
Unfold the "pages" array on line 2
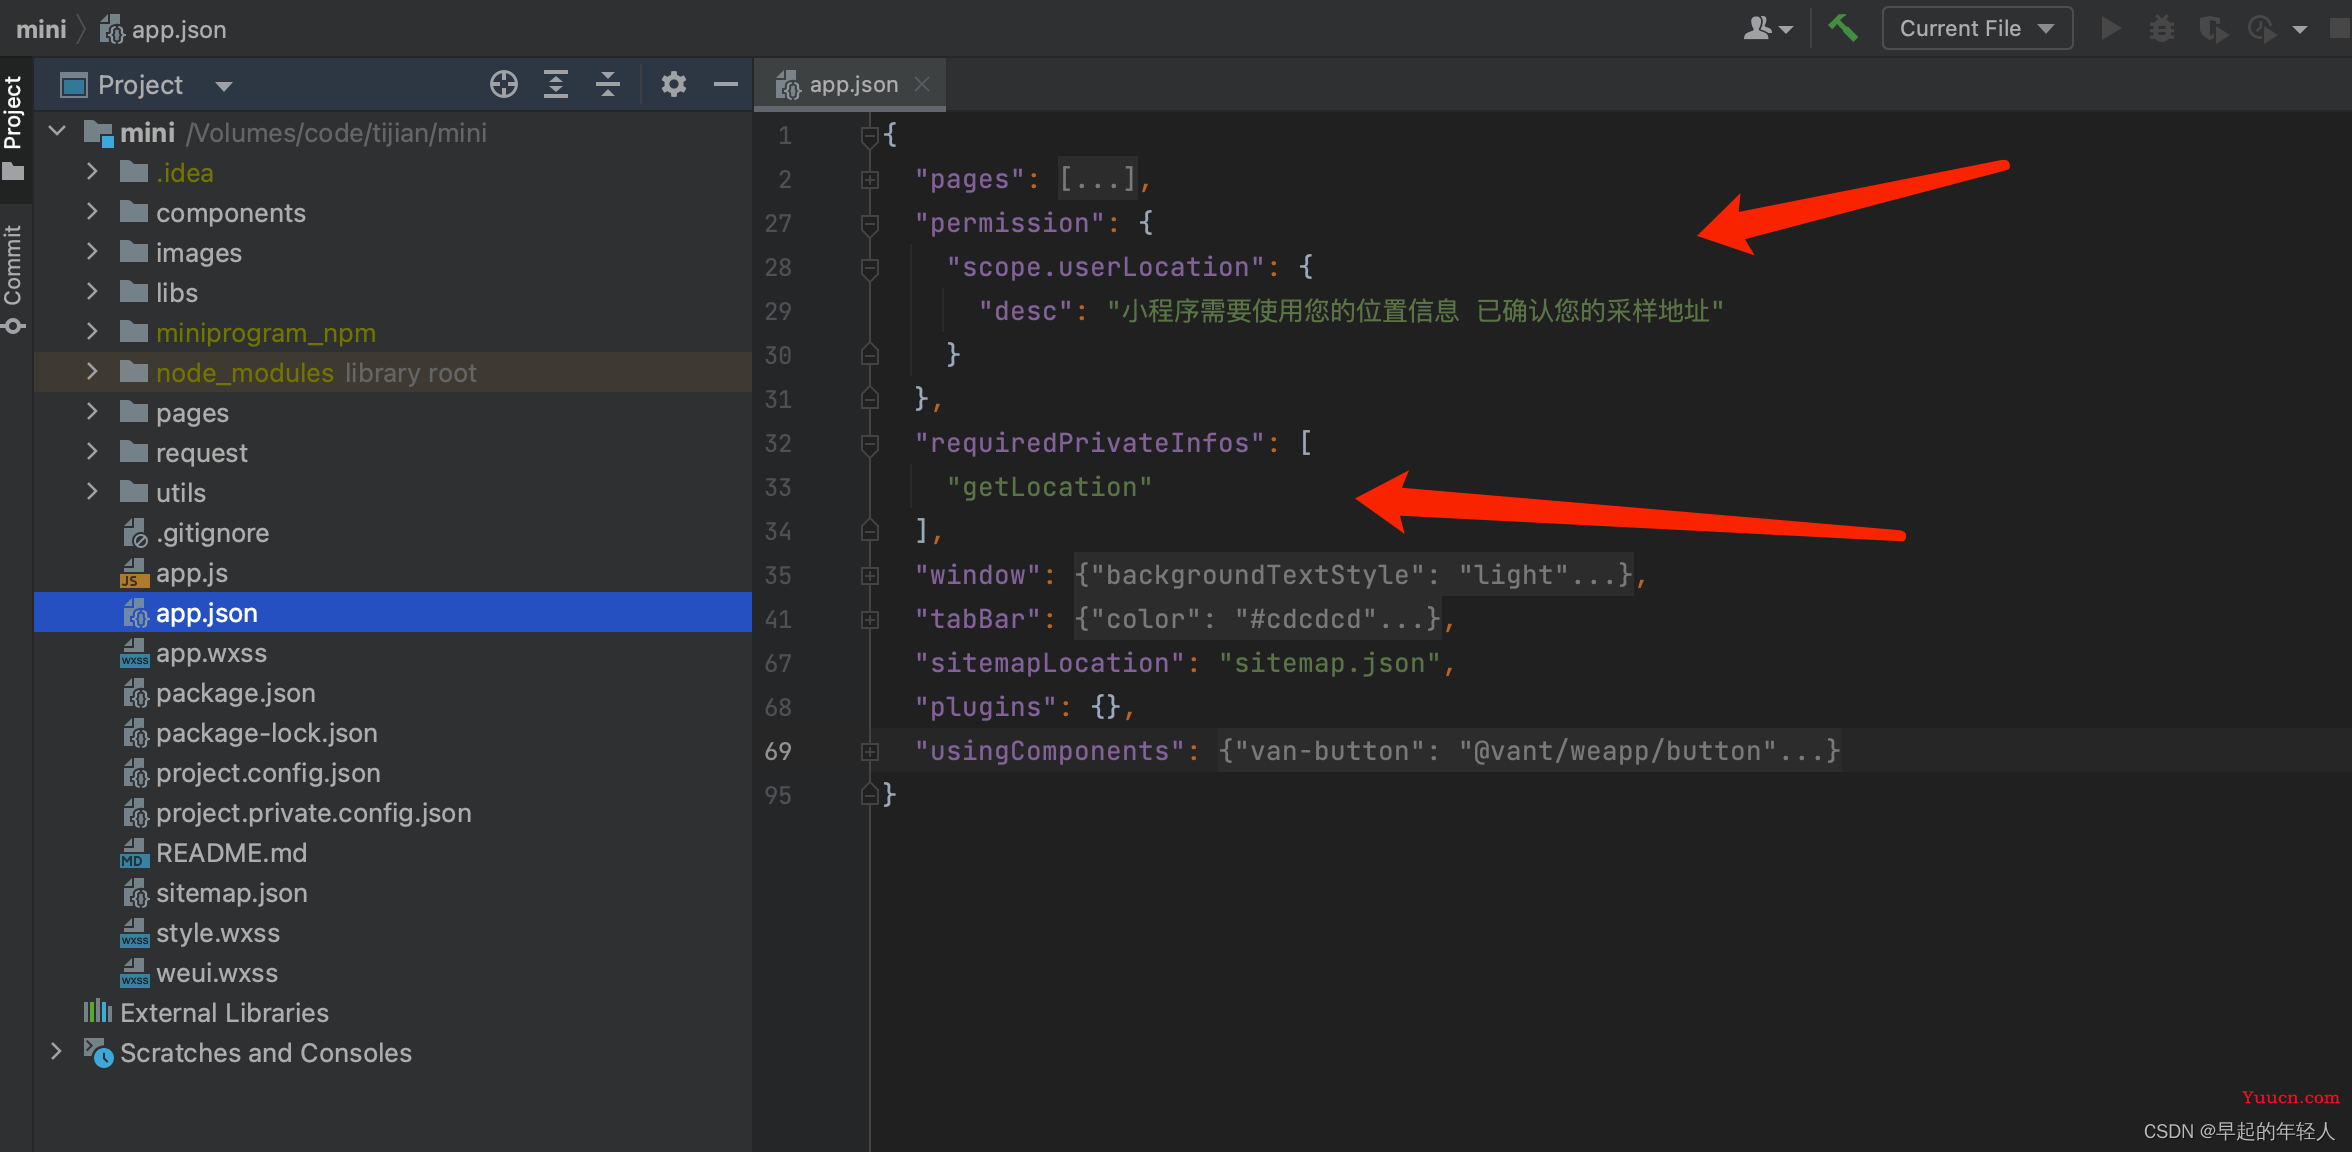click(x=870, y=180)
